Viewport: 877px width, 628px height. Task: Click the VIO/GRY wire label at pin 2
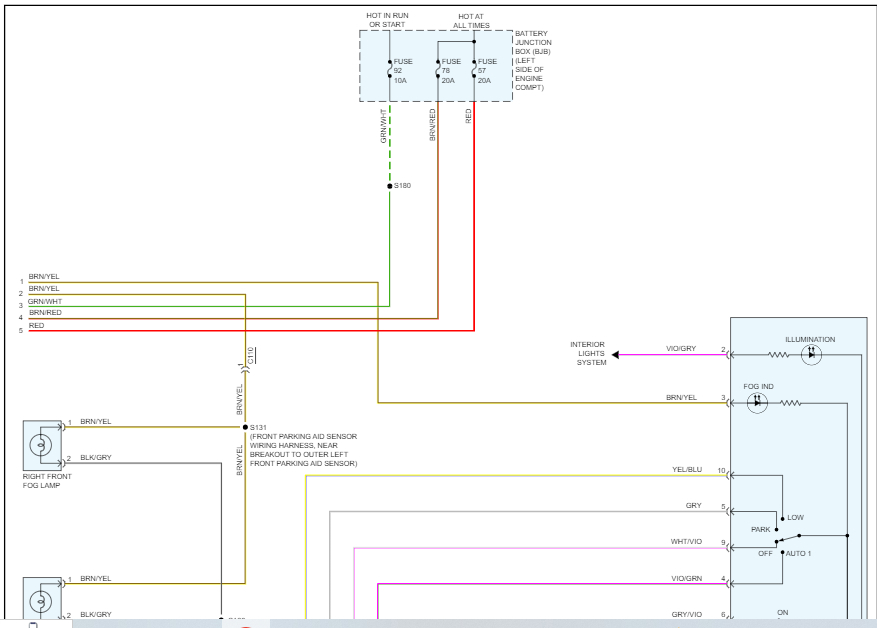pos(681,348)
